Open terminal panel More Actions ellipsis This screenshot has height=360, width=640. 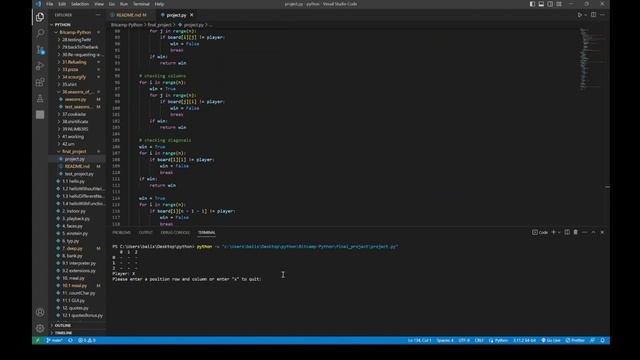(x=584, y=232)
